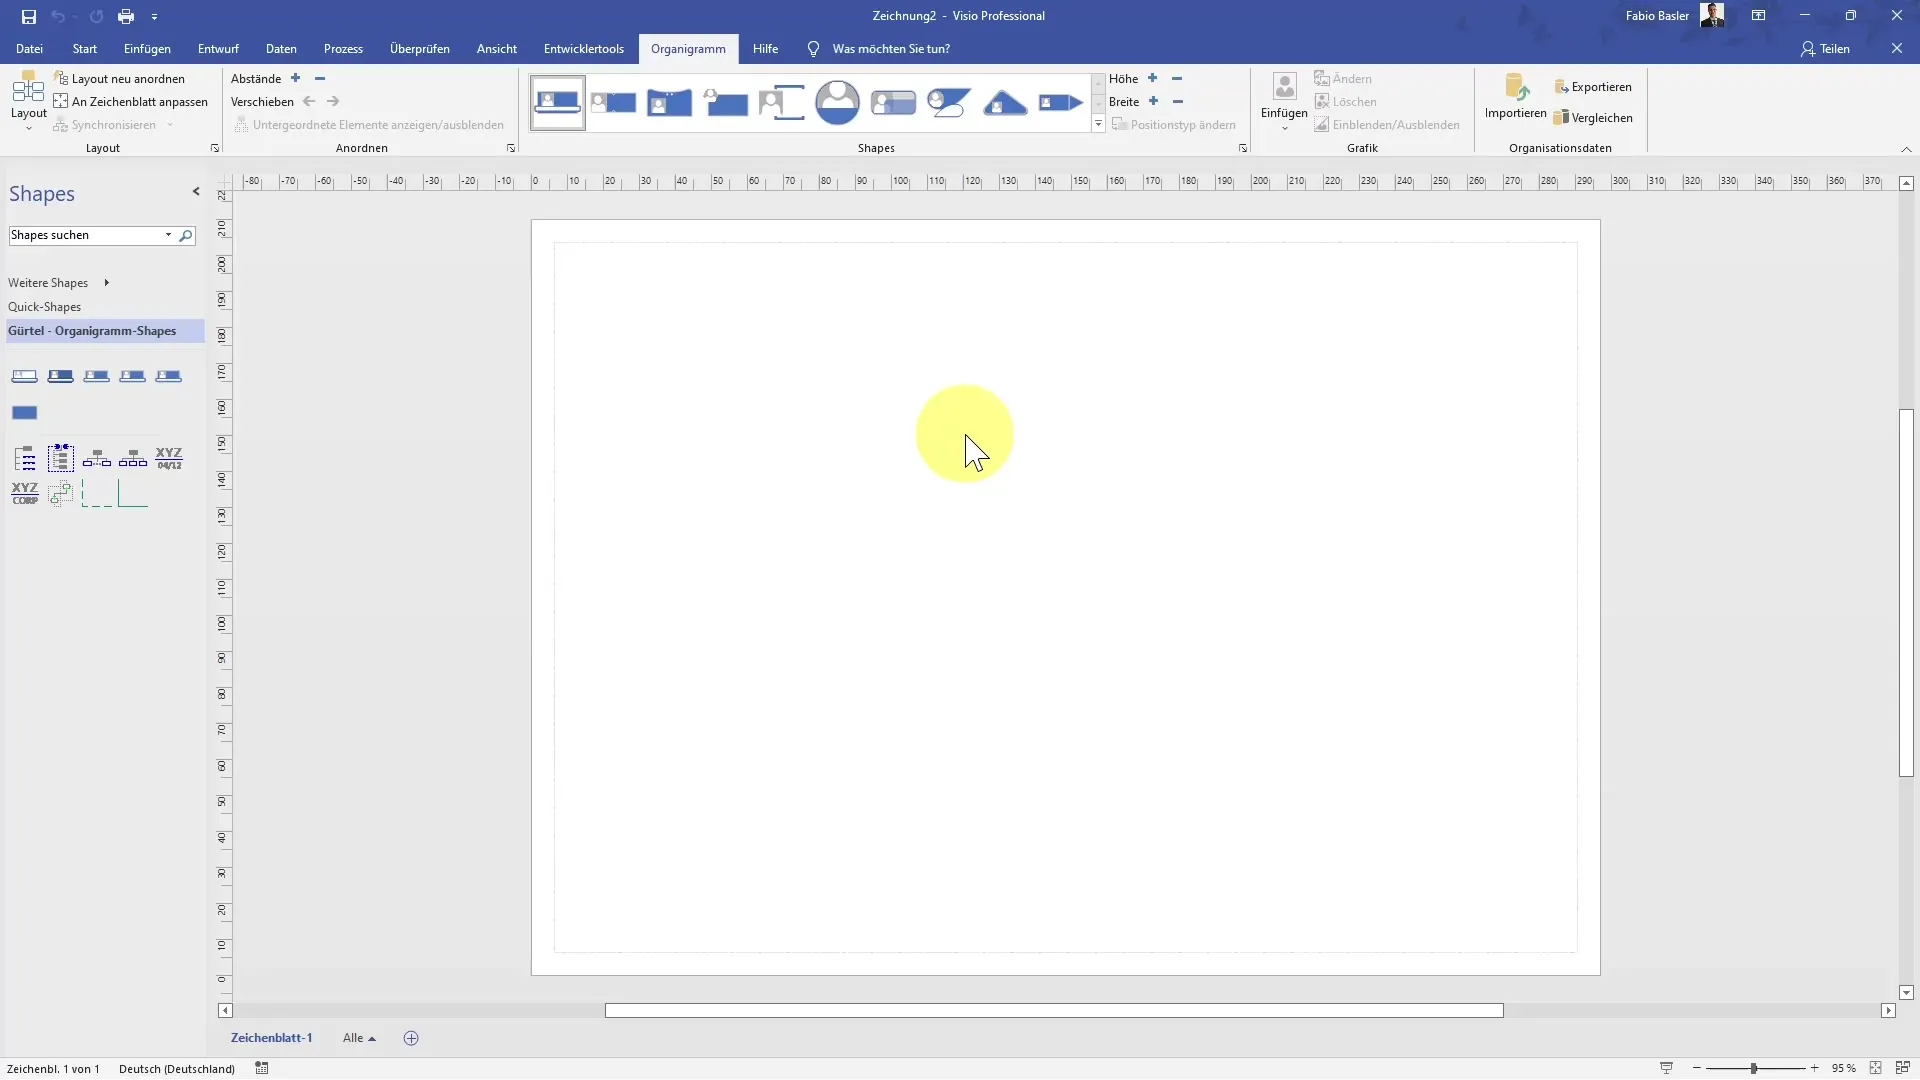Adjust the zoom slider handle in status bar

pos(1753,1068)
